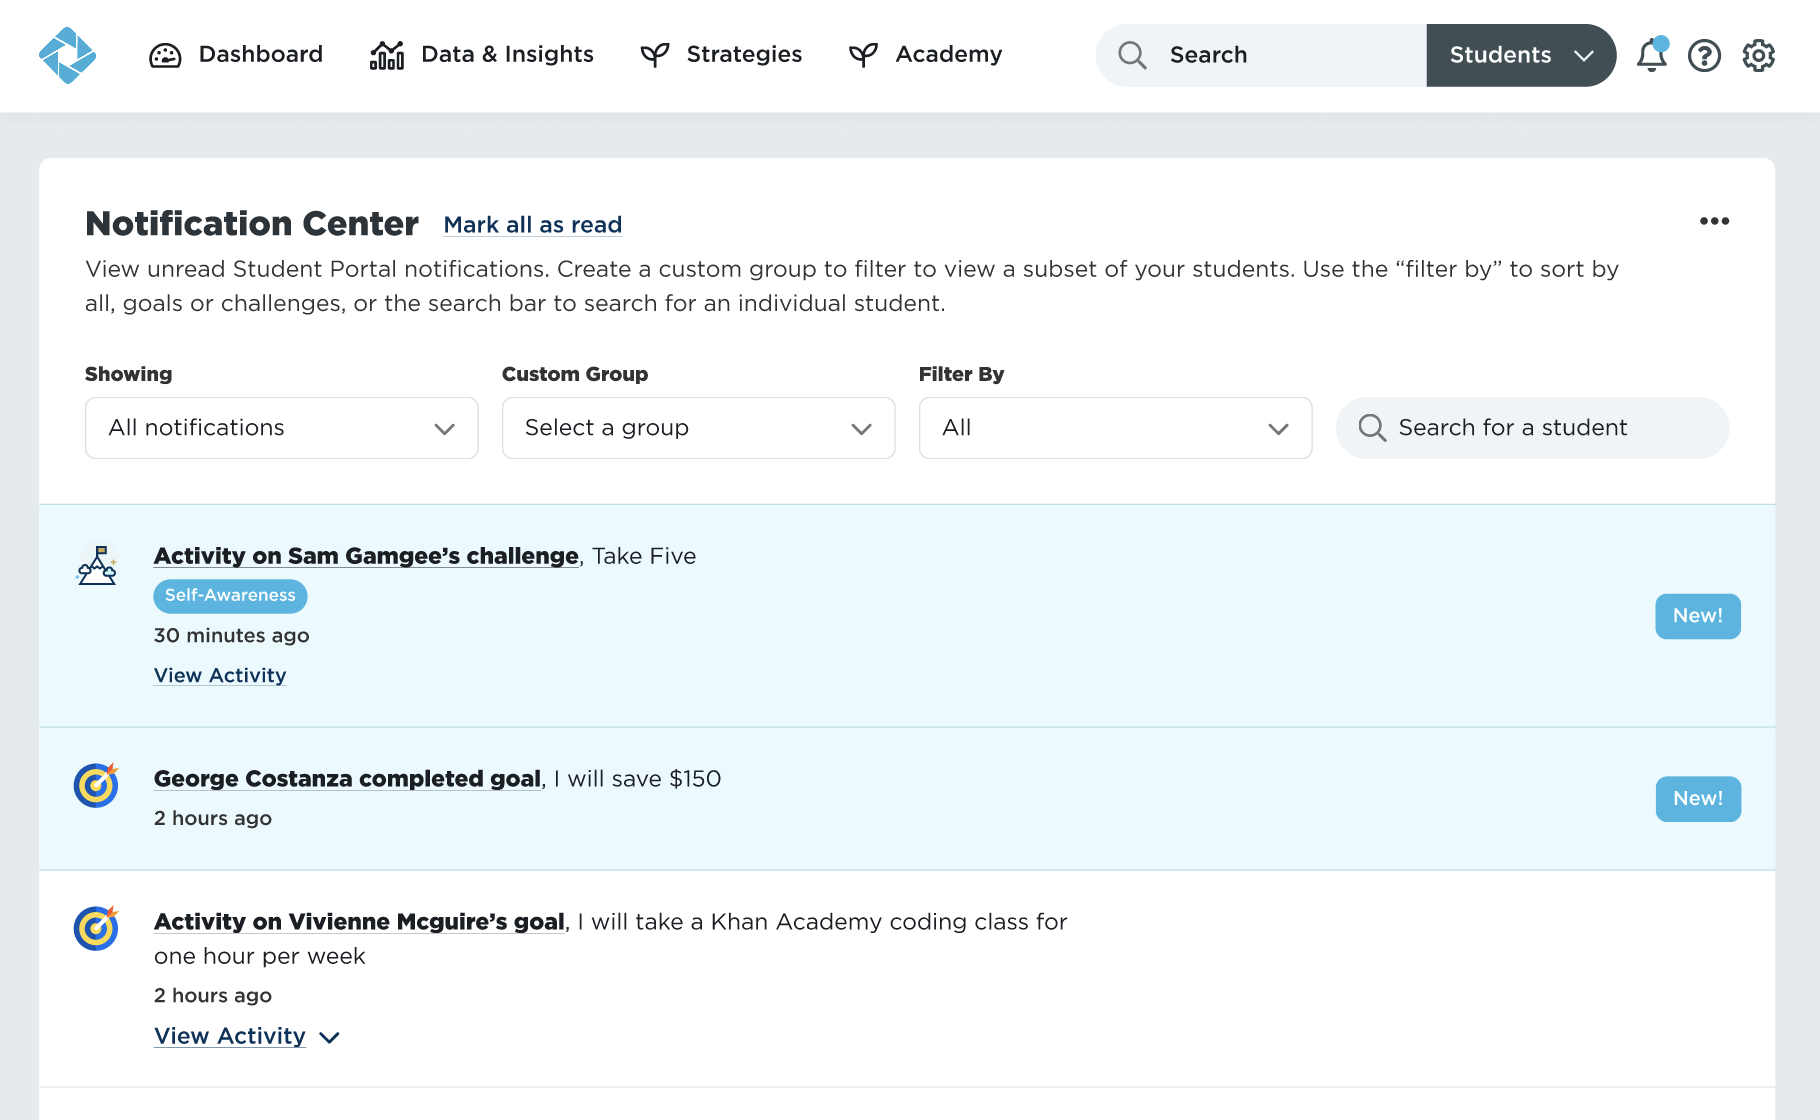
Task: Click the Self-Awareness tag
Action: (x=230, y=595)
